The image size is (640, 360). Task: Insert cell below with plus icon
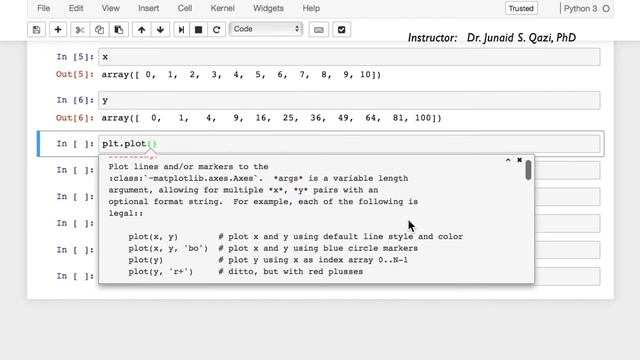[x=58, y=29]
